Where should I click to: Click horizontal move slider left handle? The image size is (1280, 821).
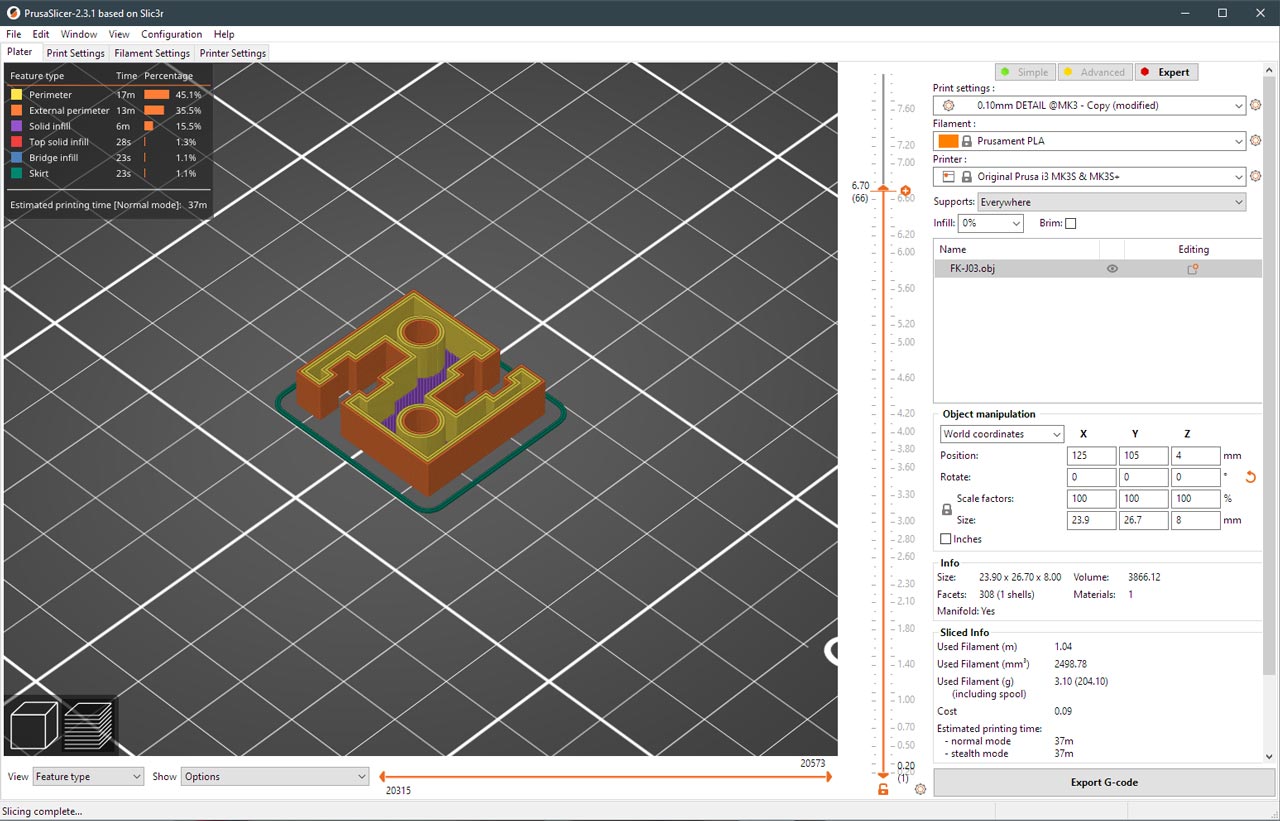pos(384,777)
